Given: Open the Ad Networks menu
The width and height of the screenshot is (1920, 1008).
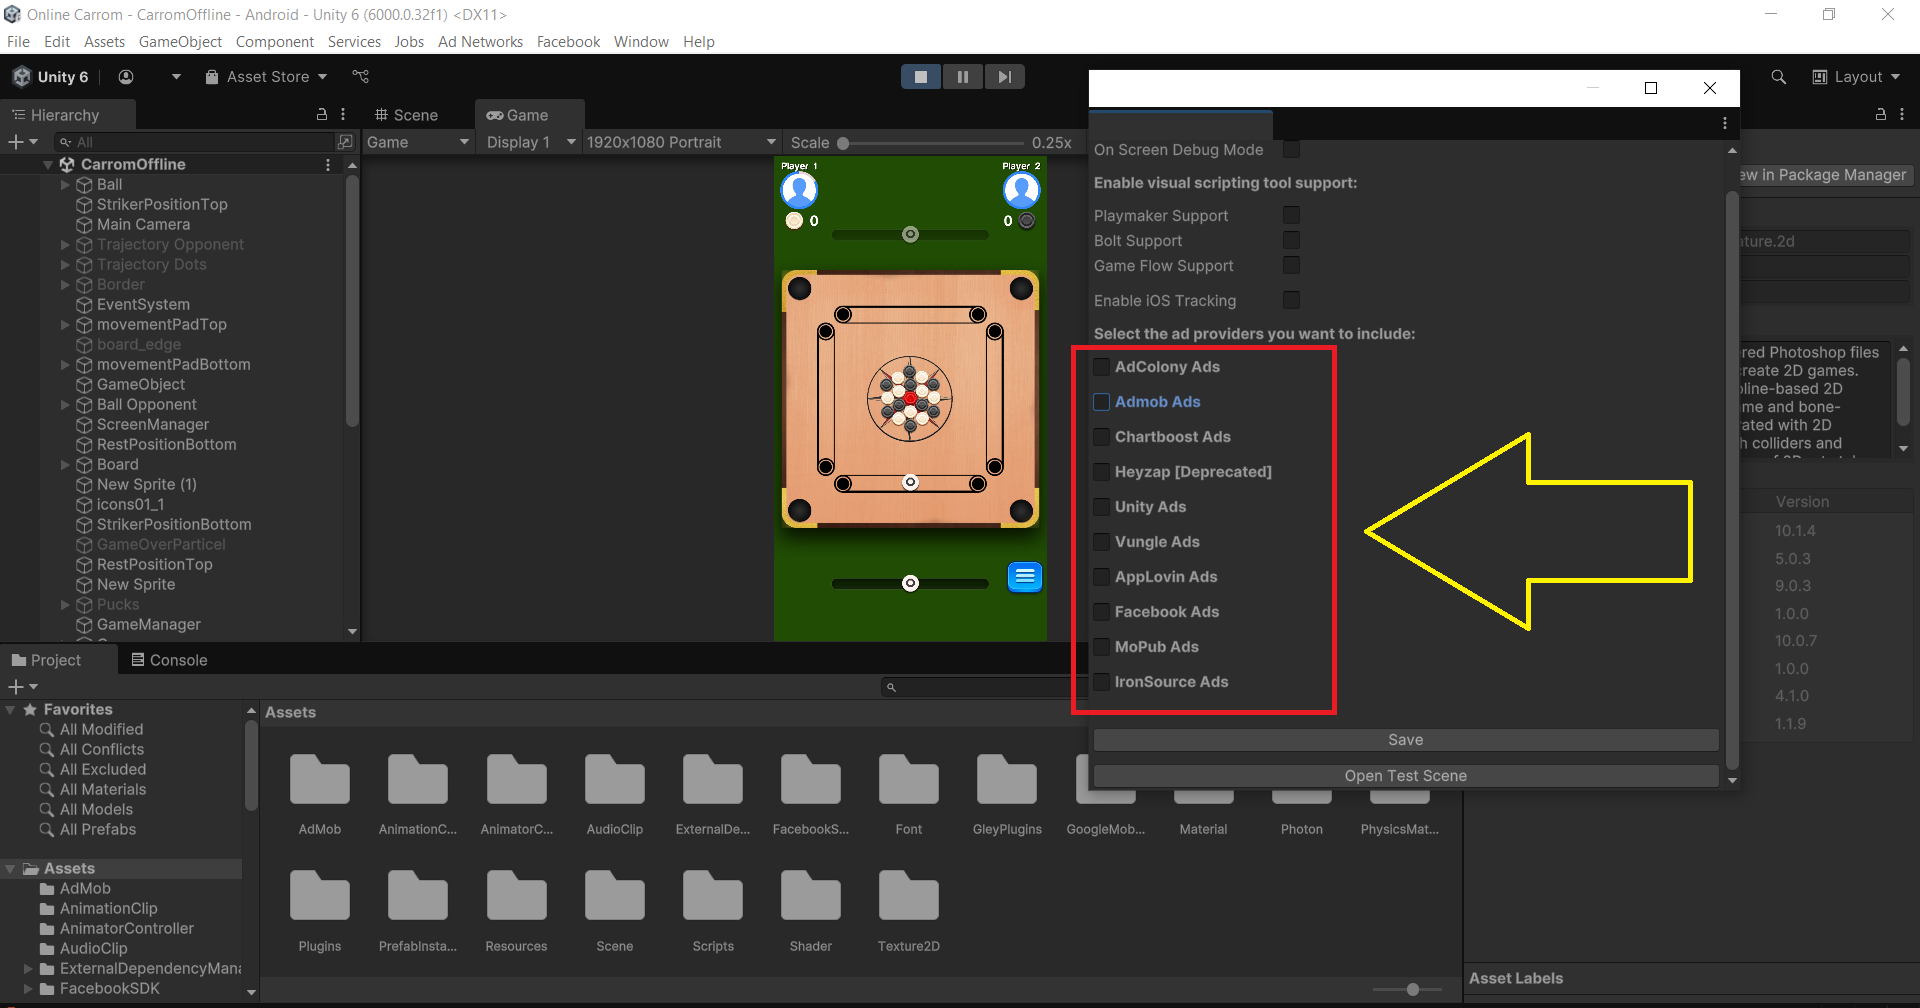Looking at the screenshot, I should click(x=480, y=42).
